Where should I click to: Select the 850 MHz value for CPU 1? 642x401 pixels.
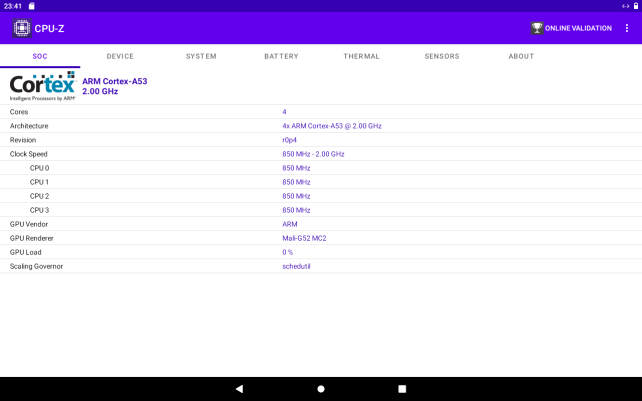(x=296, y=182)
